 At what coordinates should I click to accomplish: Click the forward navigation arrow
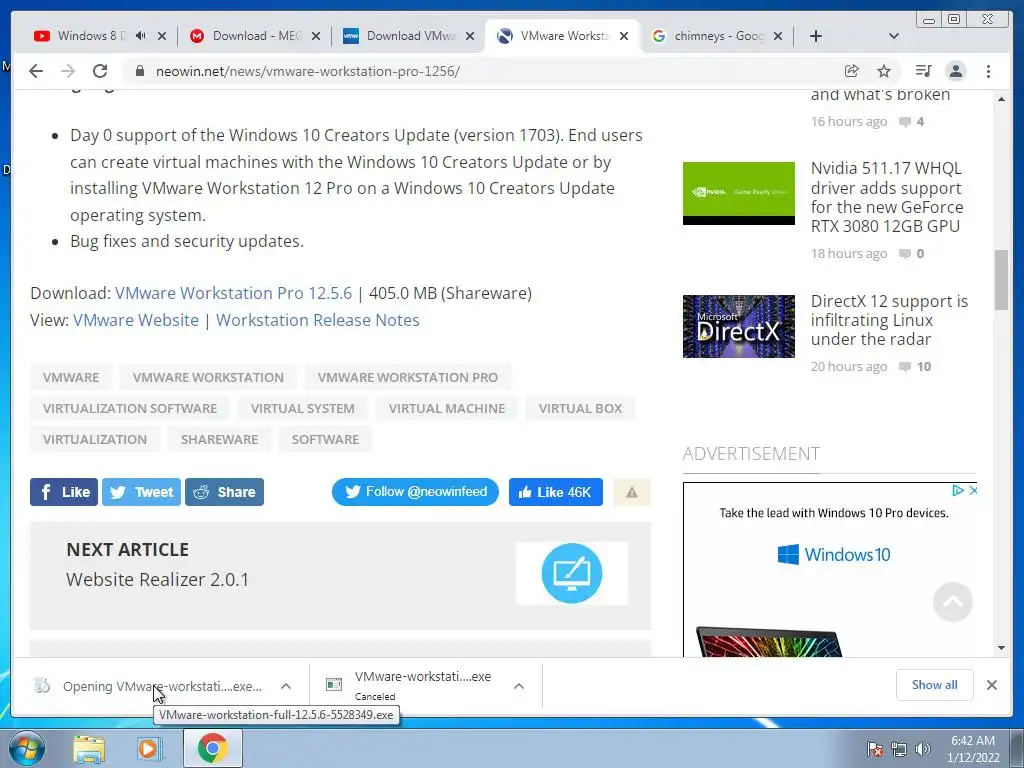click(67, 71)
